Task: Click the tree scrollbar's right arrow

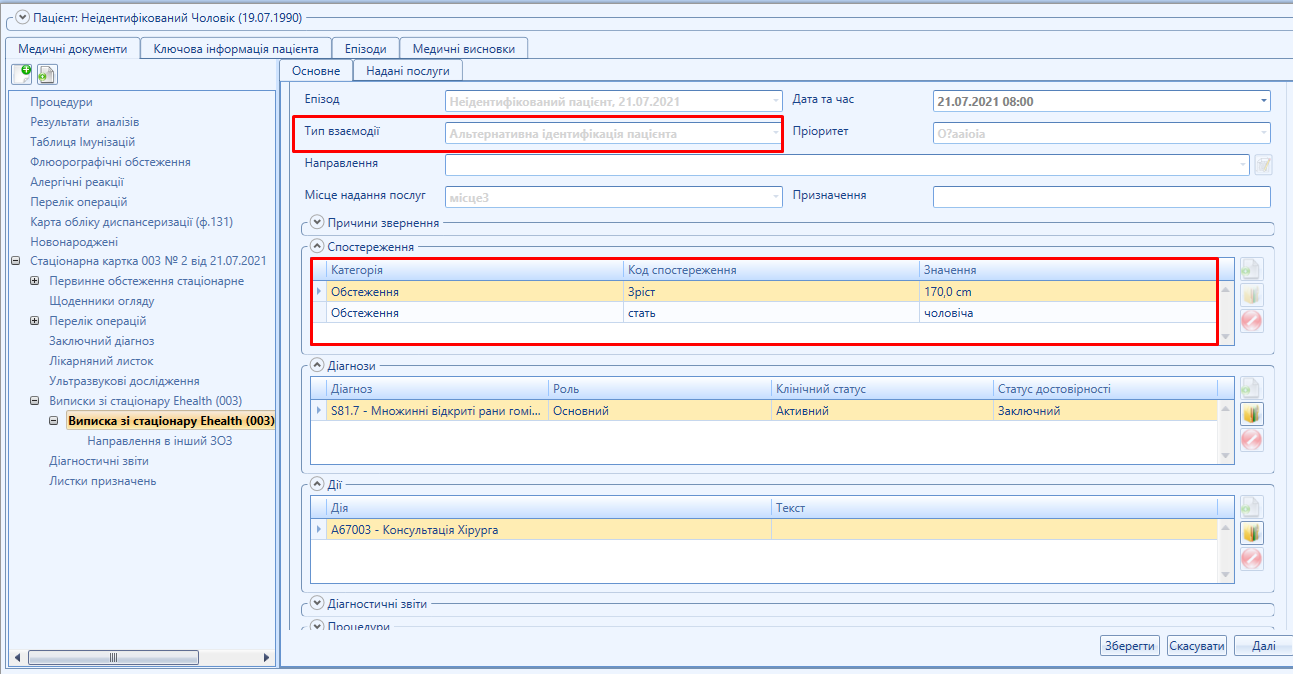Action: (266, 658)
